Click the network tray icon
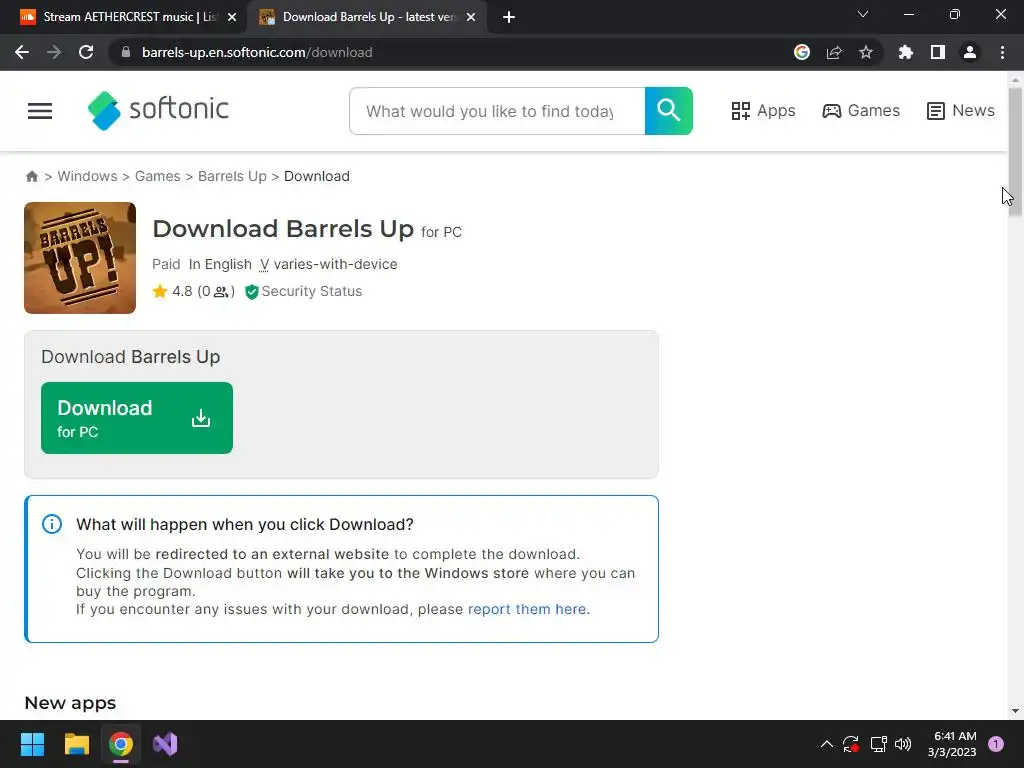The width and height of the screenshot is (1024, 768). [878, 744]
